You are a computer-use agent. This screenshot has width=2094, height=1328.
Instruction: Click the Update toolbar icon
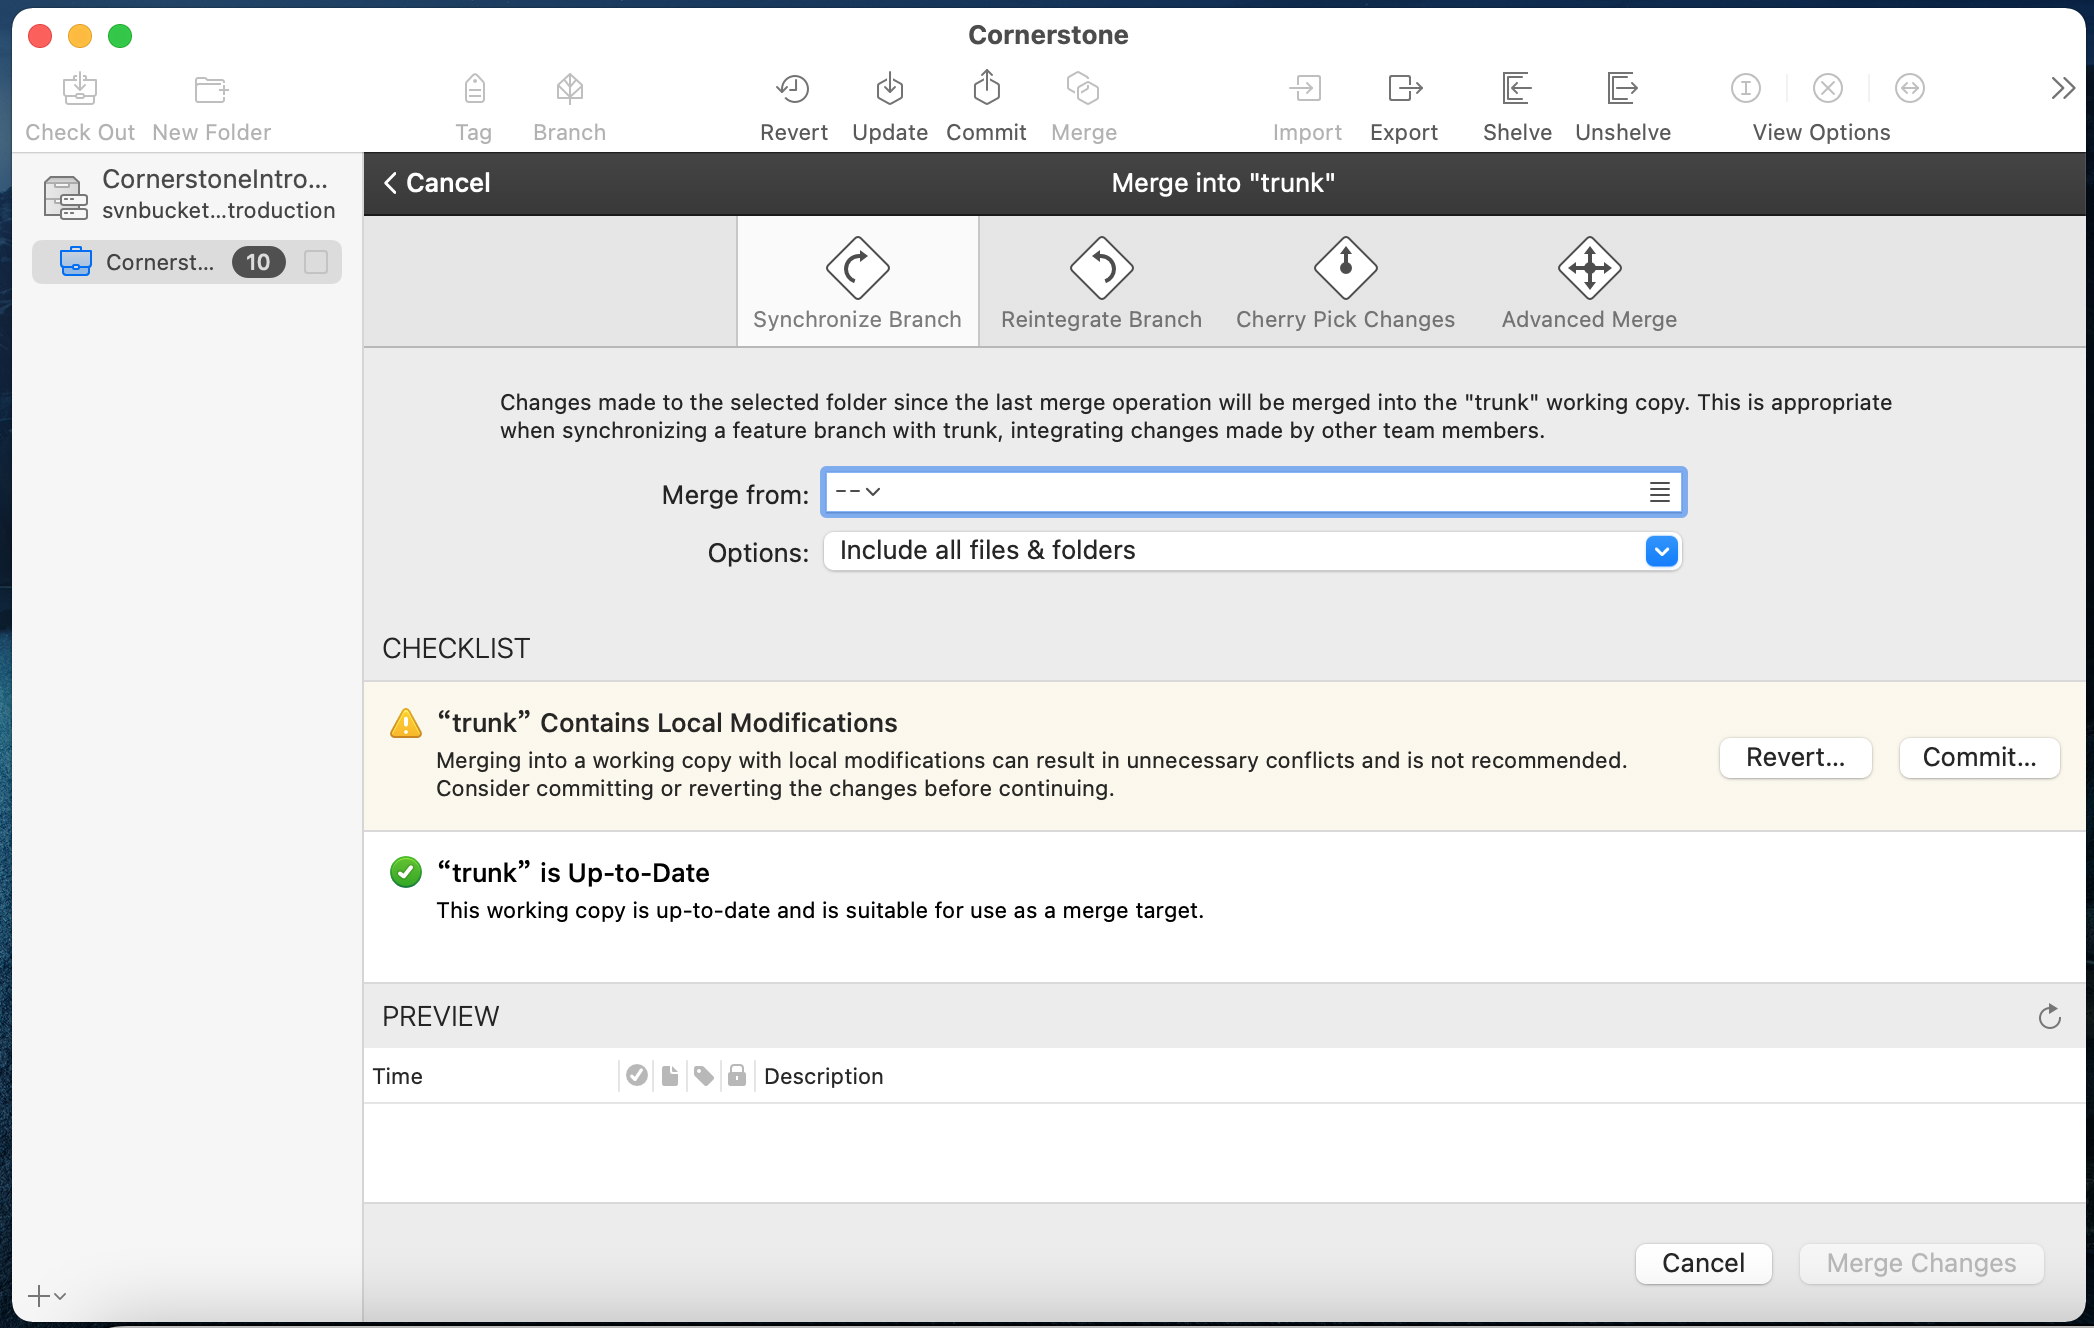(x=890, y=89)
